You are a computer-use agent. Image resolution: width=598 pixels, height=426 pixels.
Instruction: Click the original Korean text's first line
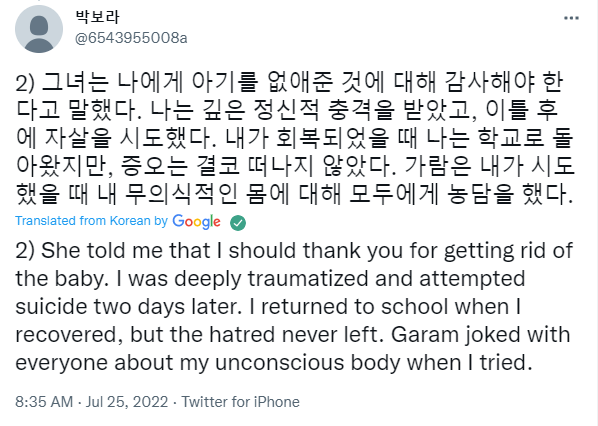click(289, 82)
